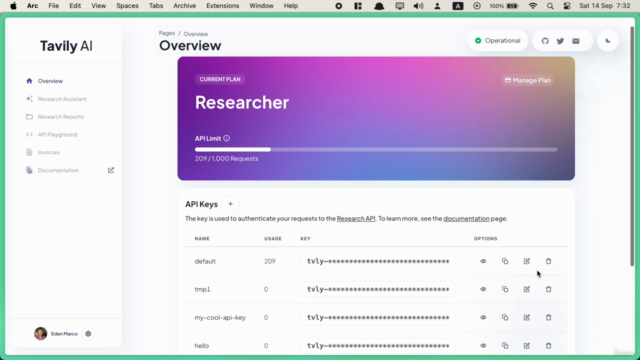The width and height of the screenshot is (640, 360).
Task: Copy the default API key
Action: click(505, 261)
